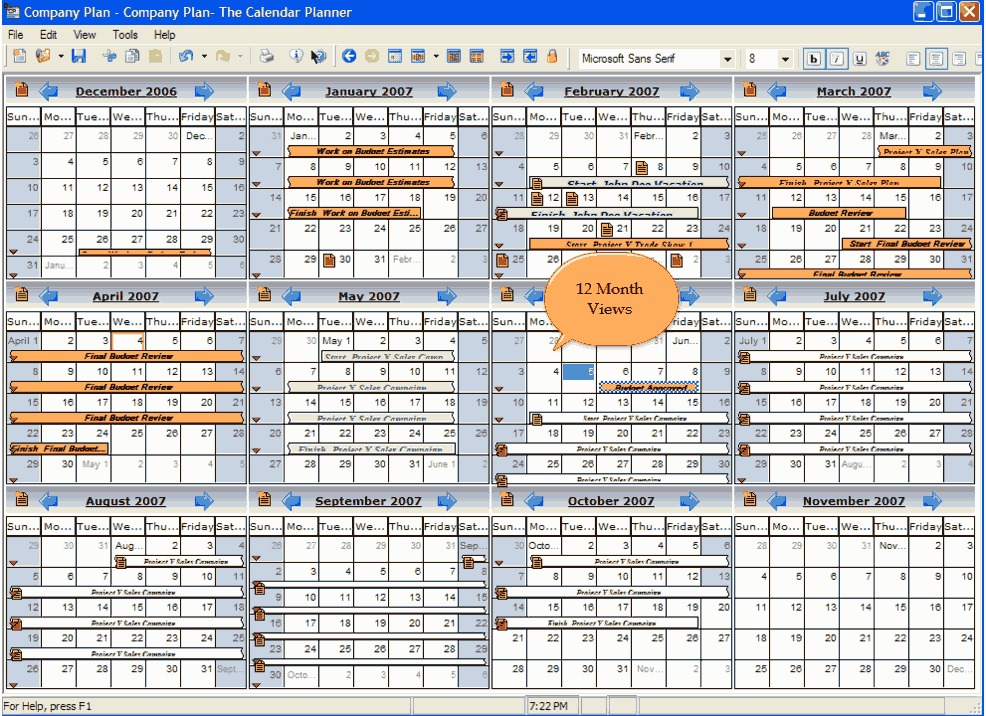
Task: Toggle Underline formatting button
Action: (860, 59)
